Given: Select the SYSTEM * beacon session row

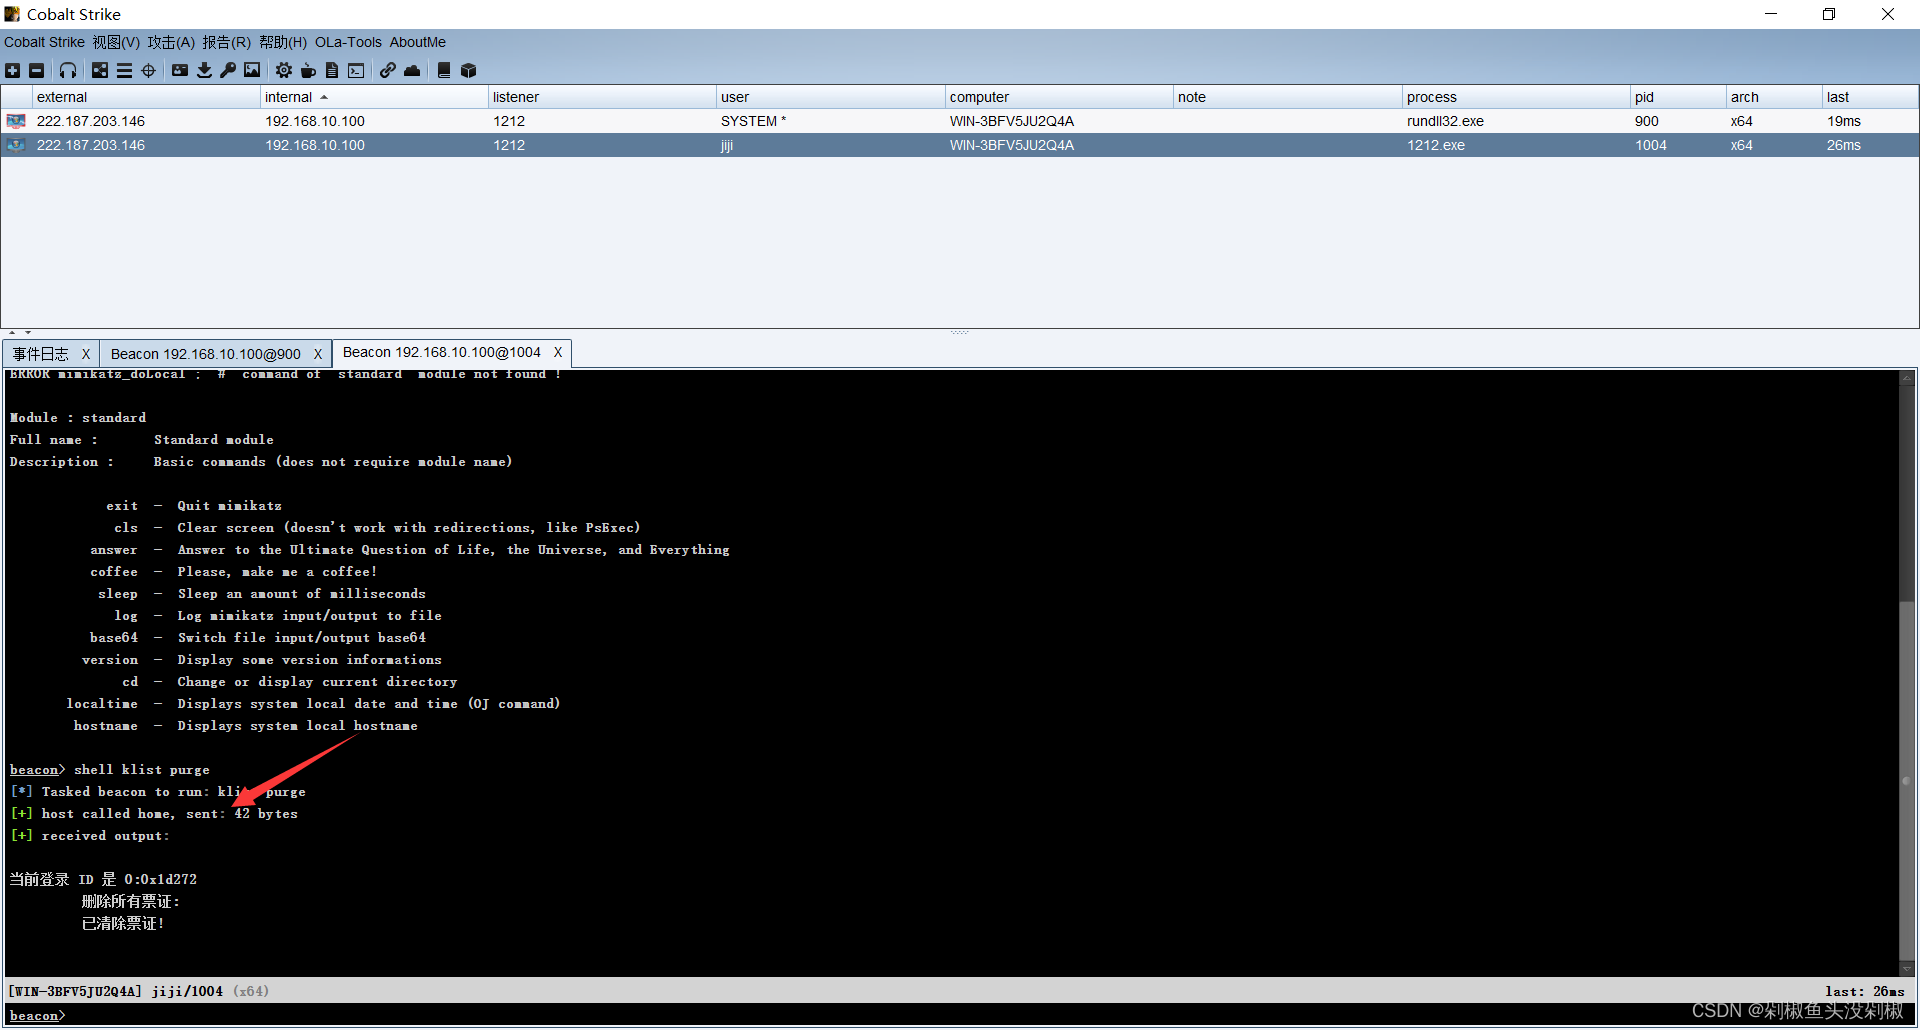Looking at the screenshot, I should pos(959,121).
